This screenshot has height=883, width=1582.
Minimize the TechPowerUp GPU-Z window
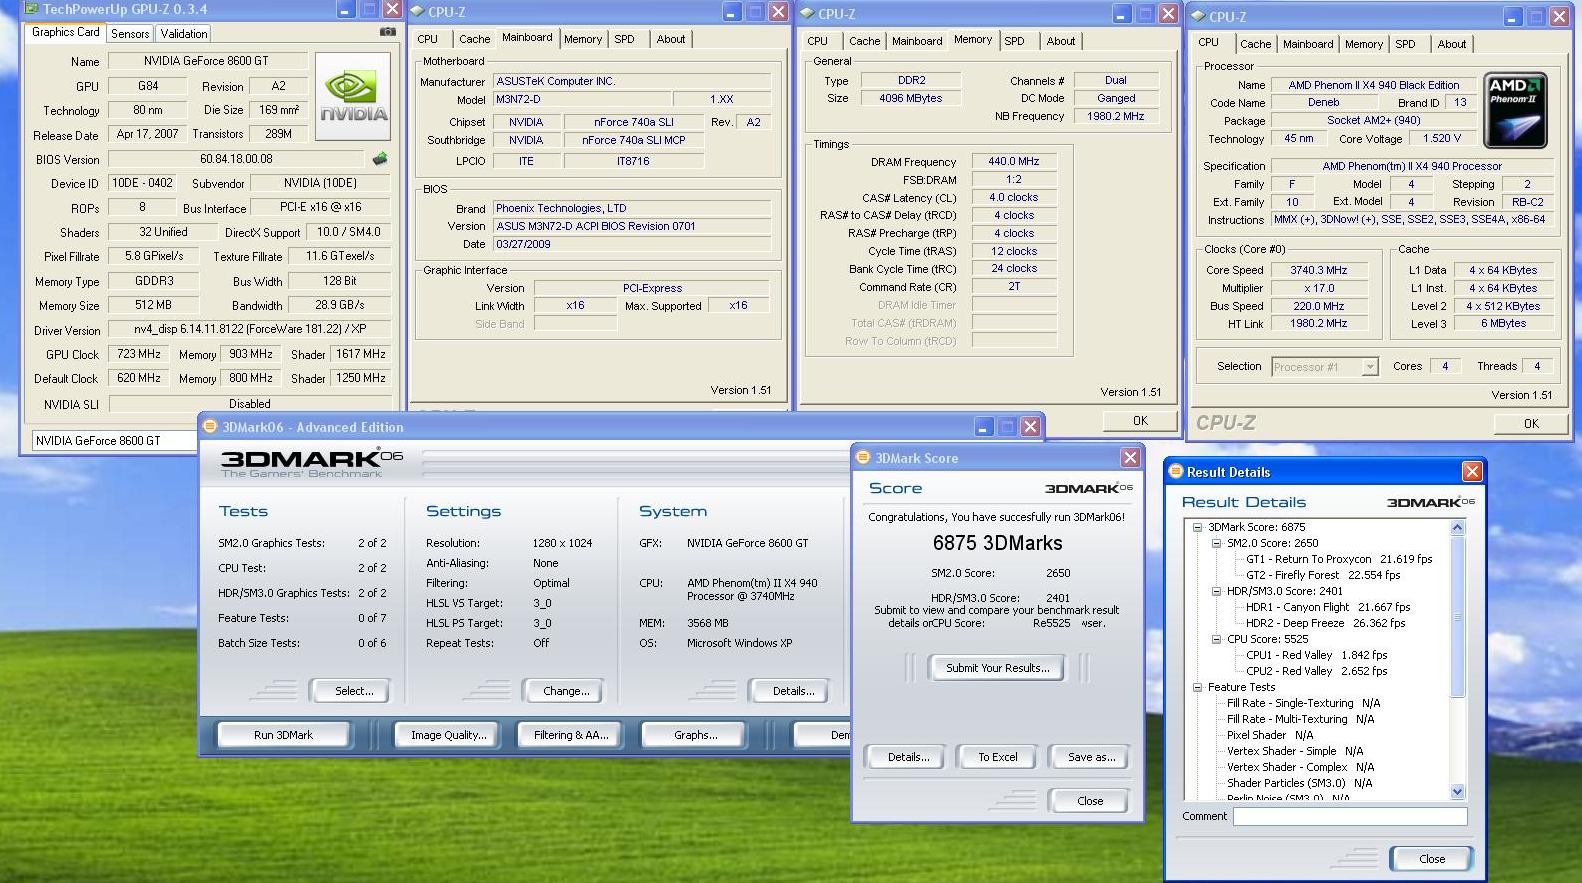pyautogui.click(x=346, y=9)
